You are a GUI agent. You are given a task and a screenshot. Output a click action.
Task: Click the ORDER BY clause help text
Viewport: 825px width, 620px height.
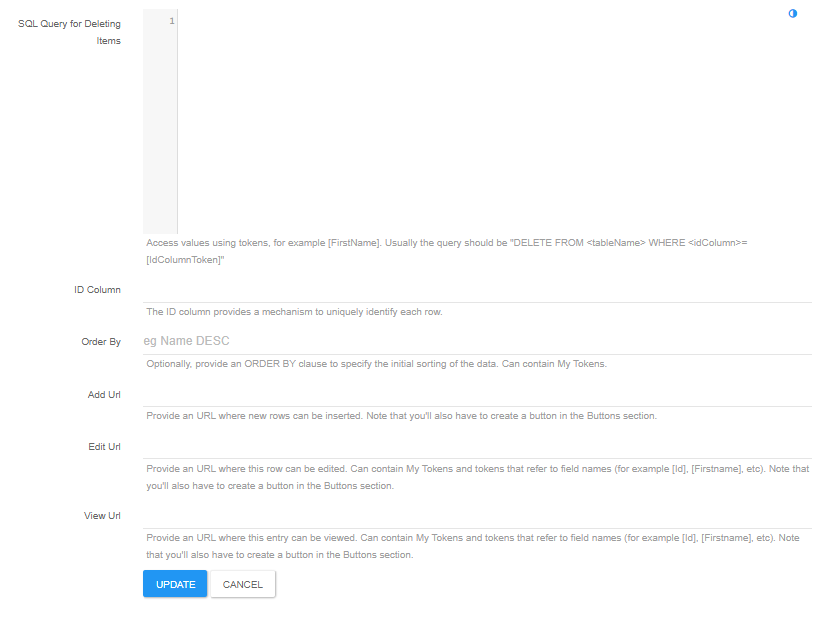[x=376, y=364]
